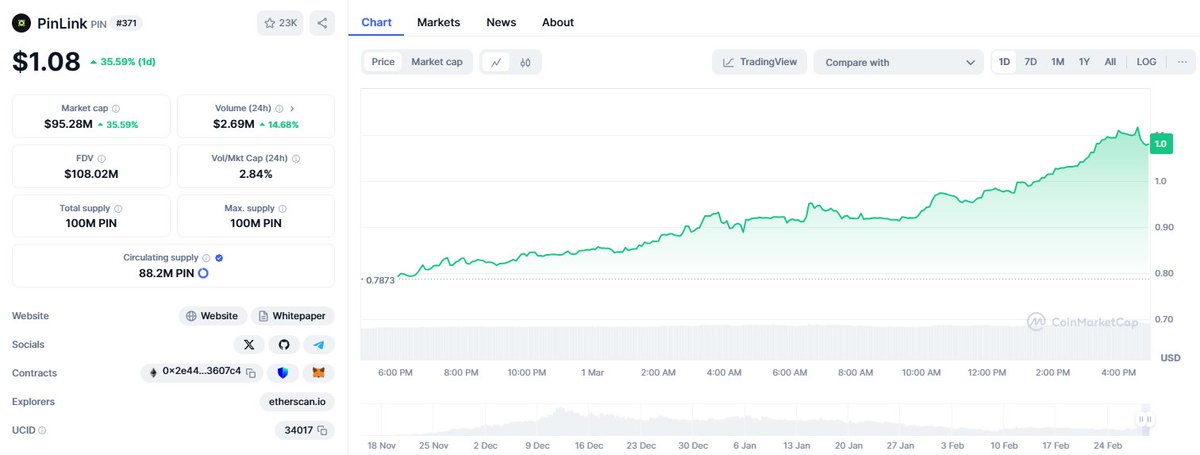Click the #371 rank badge
This screenshot has height=455, width=1200.
coord(126,23)
